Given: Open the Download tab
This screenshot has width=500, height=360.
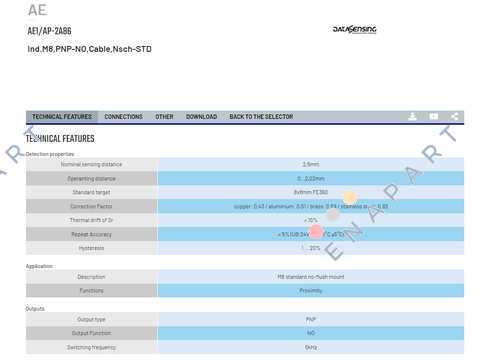Looking at the screenshot, I should pyautogui.click(x=201, y=117).
